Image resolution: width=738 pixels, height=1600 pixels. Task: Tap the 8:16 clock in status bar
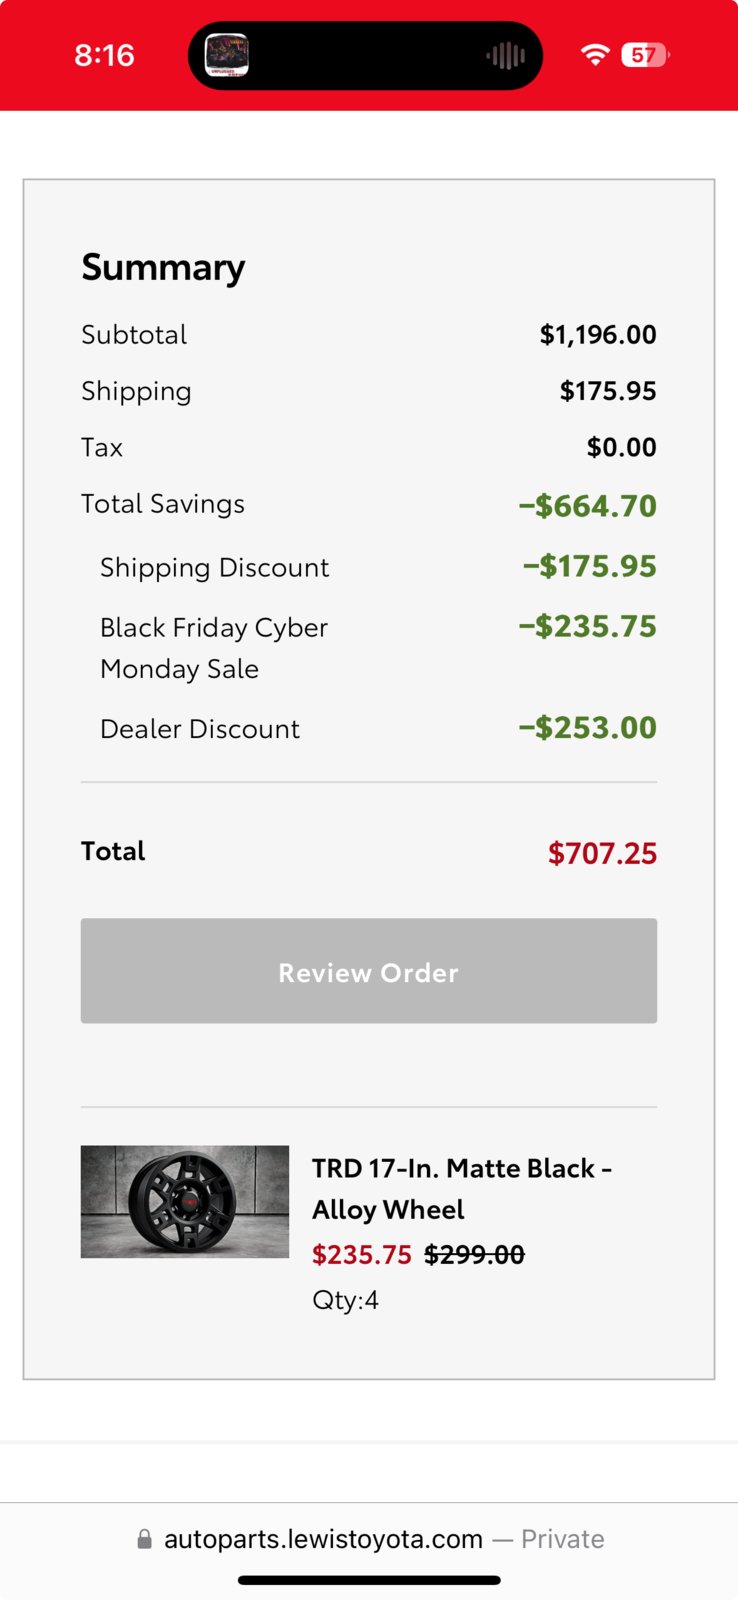coord(104,55)
